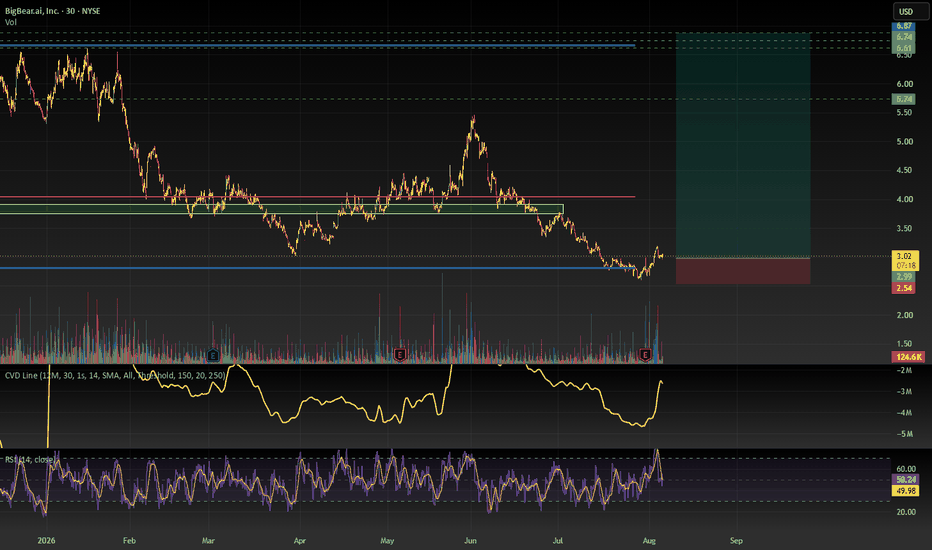Screen dimensions: 932x550
Task: Click the −5M CVD scale value
Action: (x=904, y=434)
